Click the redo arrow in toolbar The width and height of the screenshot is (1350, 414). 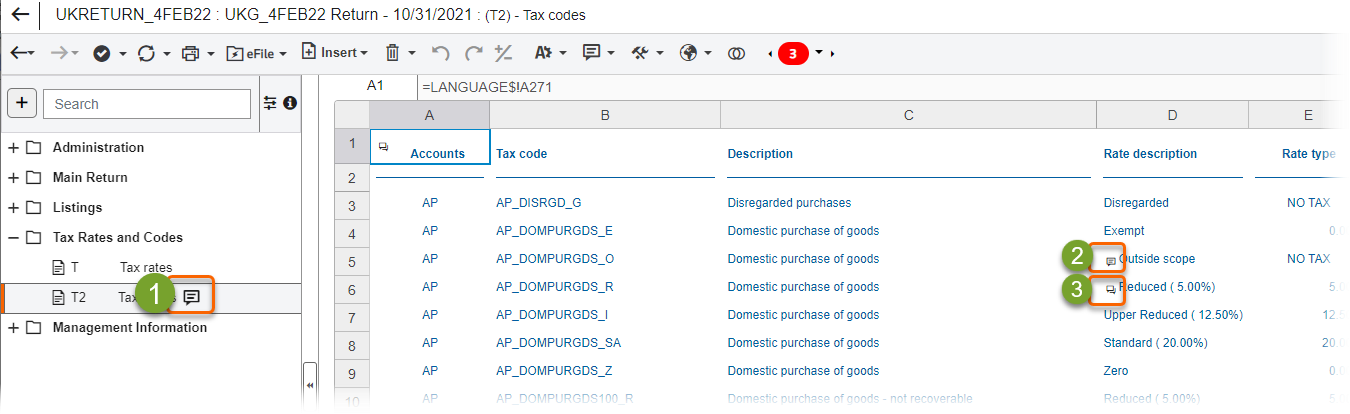pos(473,53)
